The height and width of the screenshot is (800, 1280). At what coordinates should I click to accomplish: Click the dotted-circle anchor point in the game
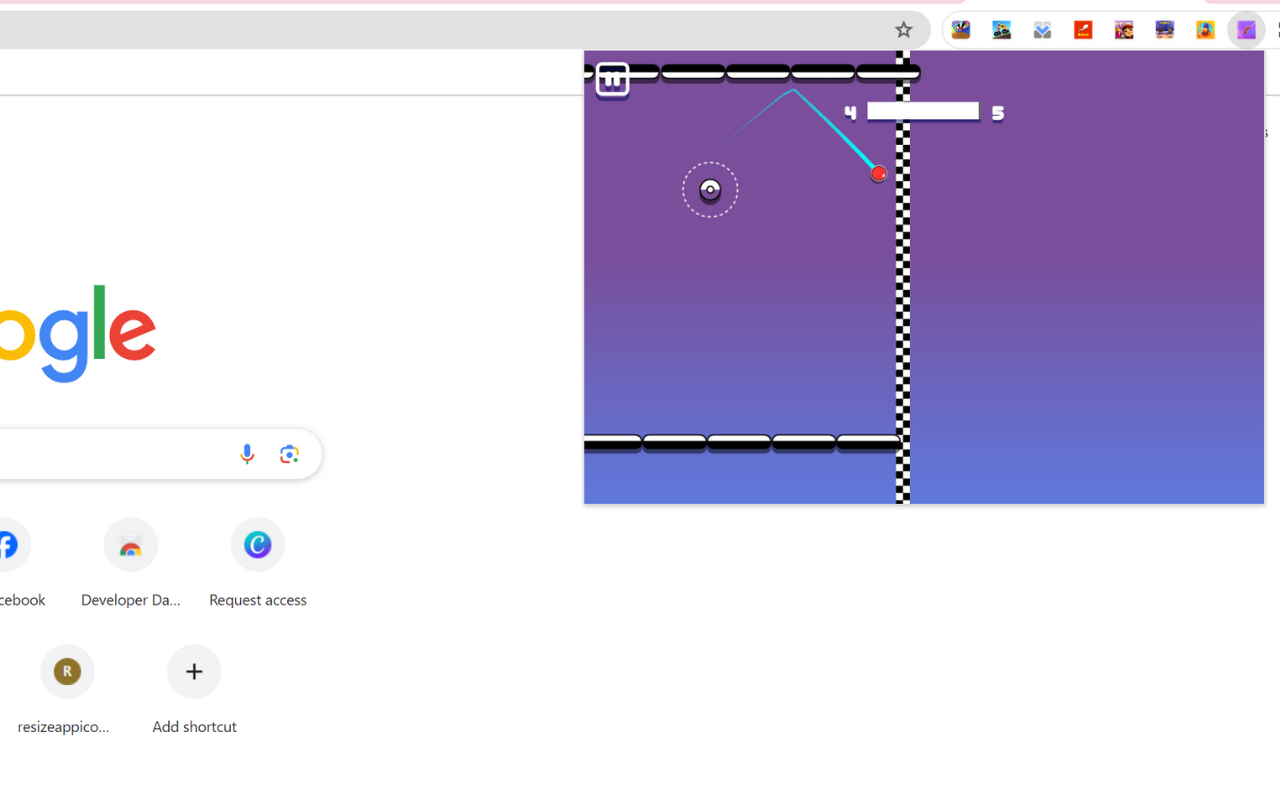tap(710, 189)
